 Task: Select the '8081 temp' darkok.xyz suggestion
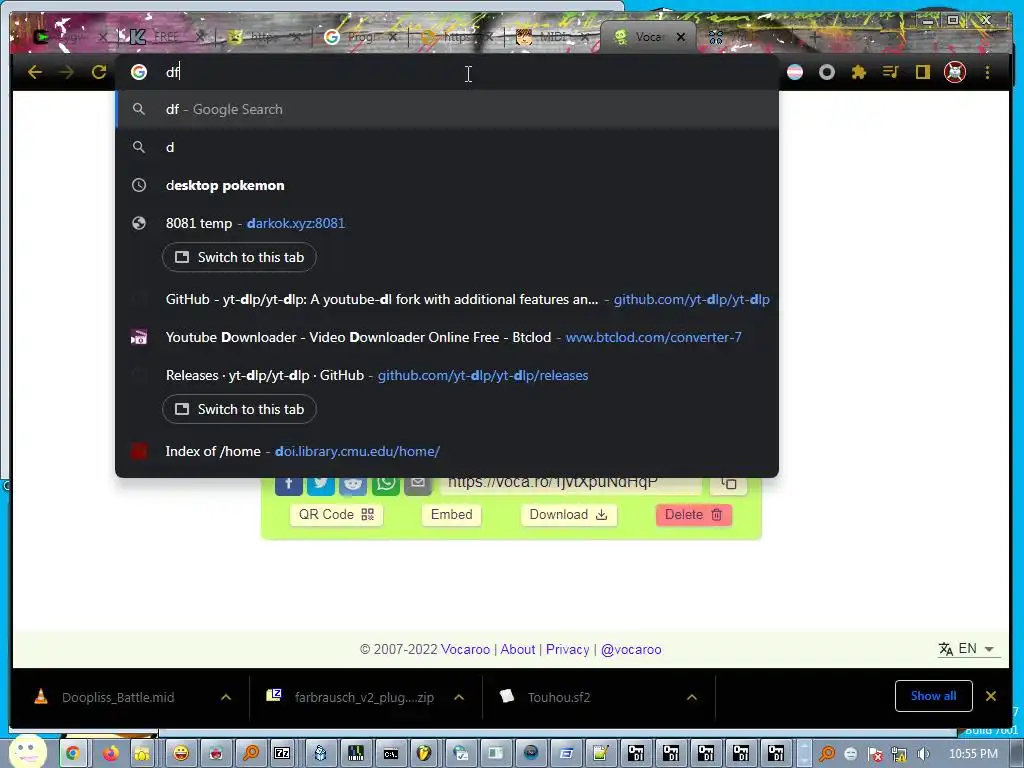[x=447, y=223]
